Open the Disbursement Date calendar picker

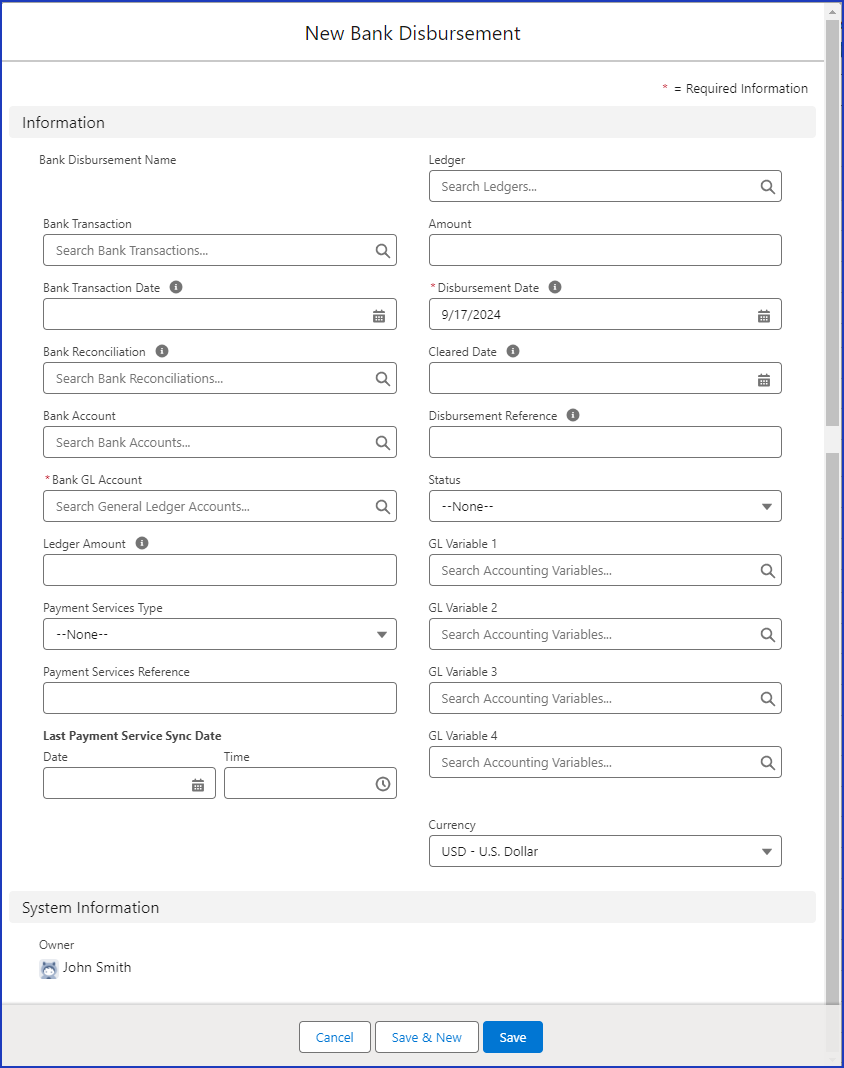tap(765, 314)
